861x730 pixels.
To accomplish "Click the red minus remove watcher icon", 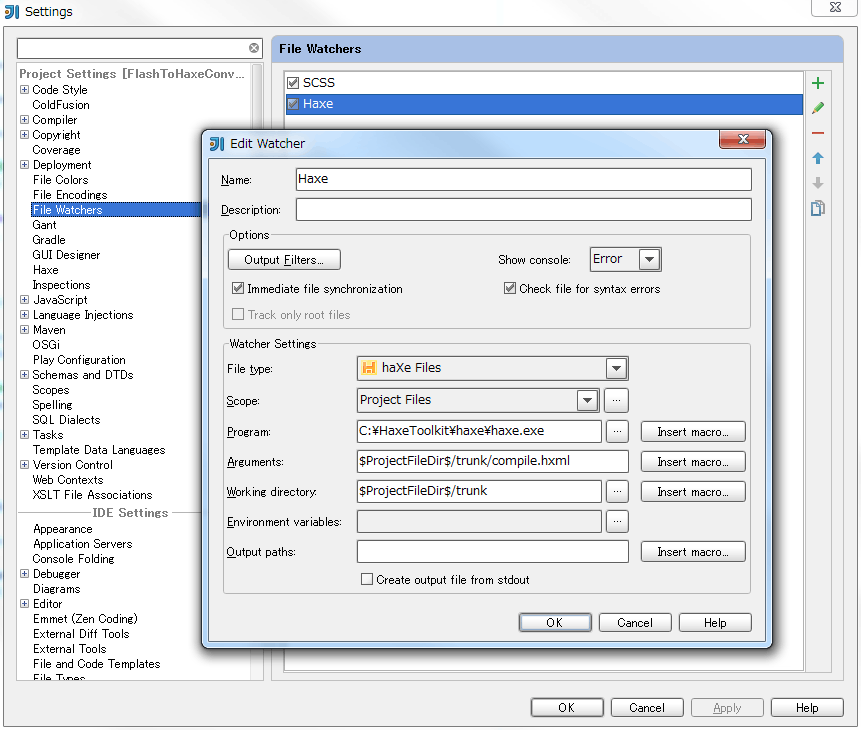I will (818, 133).
